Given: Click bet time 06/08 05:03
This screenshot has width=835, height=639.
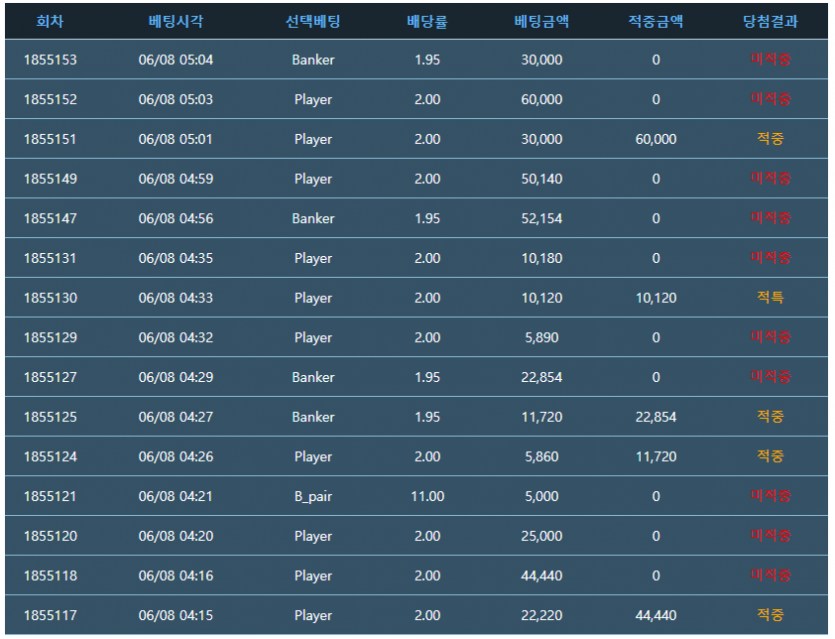Looking at the screenshot, I should [x=176, y=100].
